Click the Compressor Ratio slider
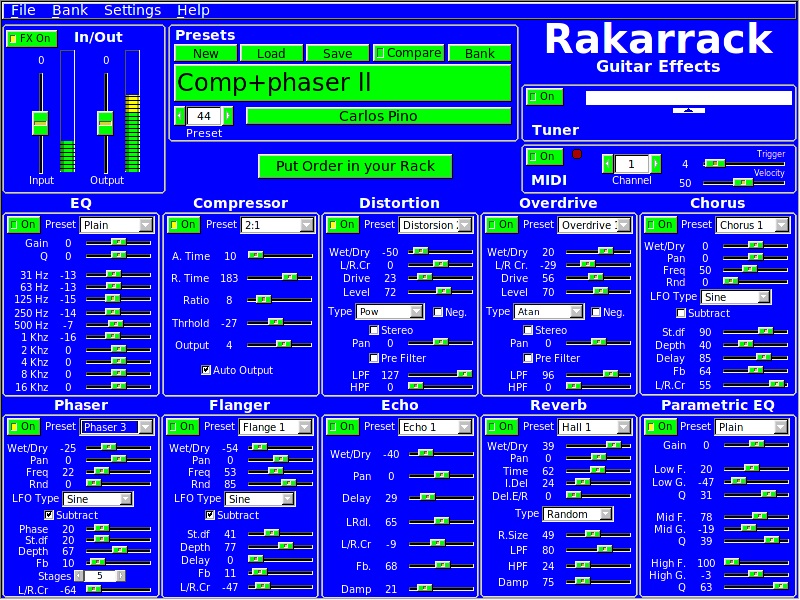The image size is (800, 600). (x=280, y=300)
